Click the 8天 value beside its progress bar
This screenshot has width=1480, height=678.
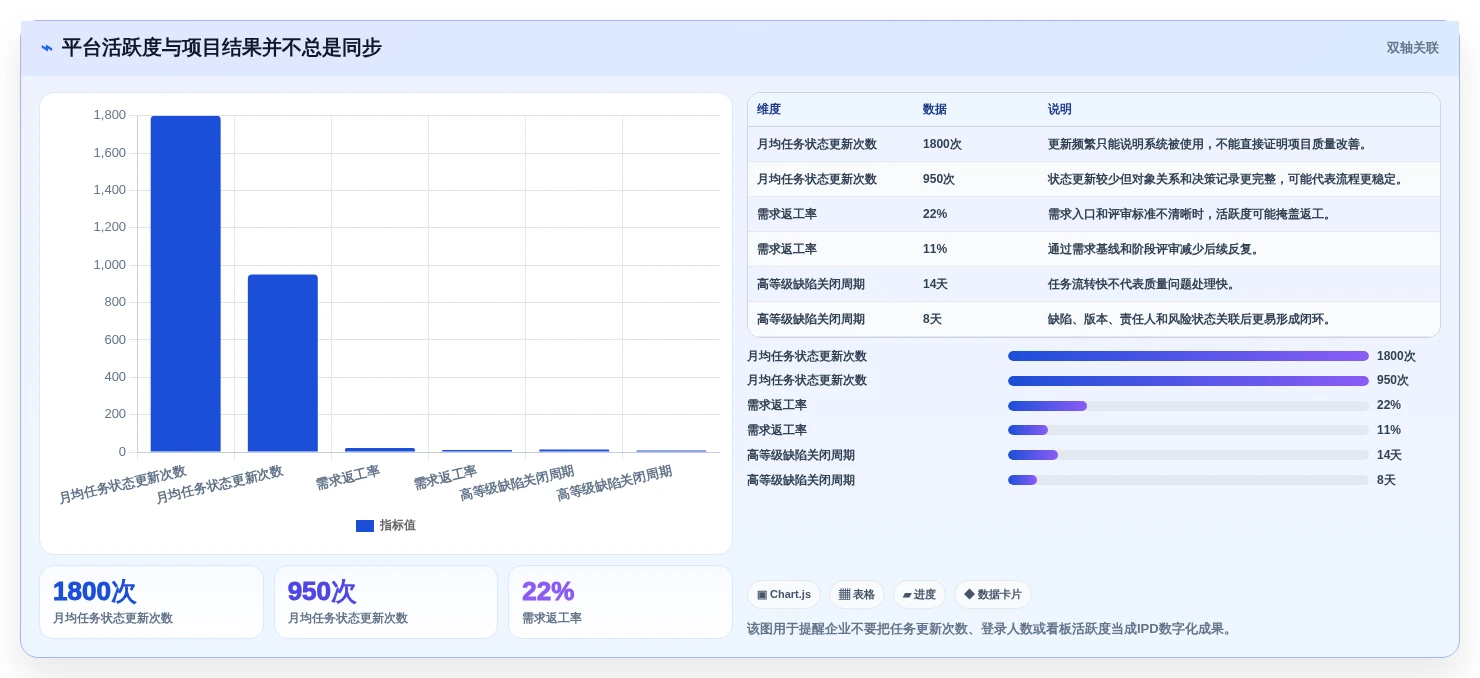(1386, 480)
